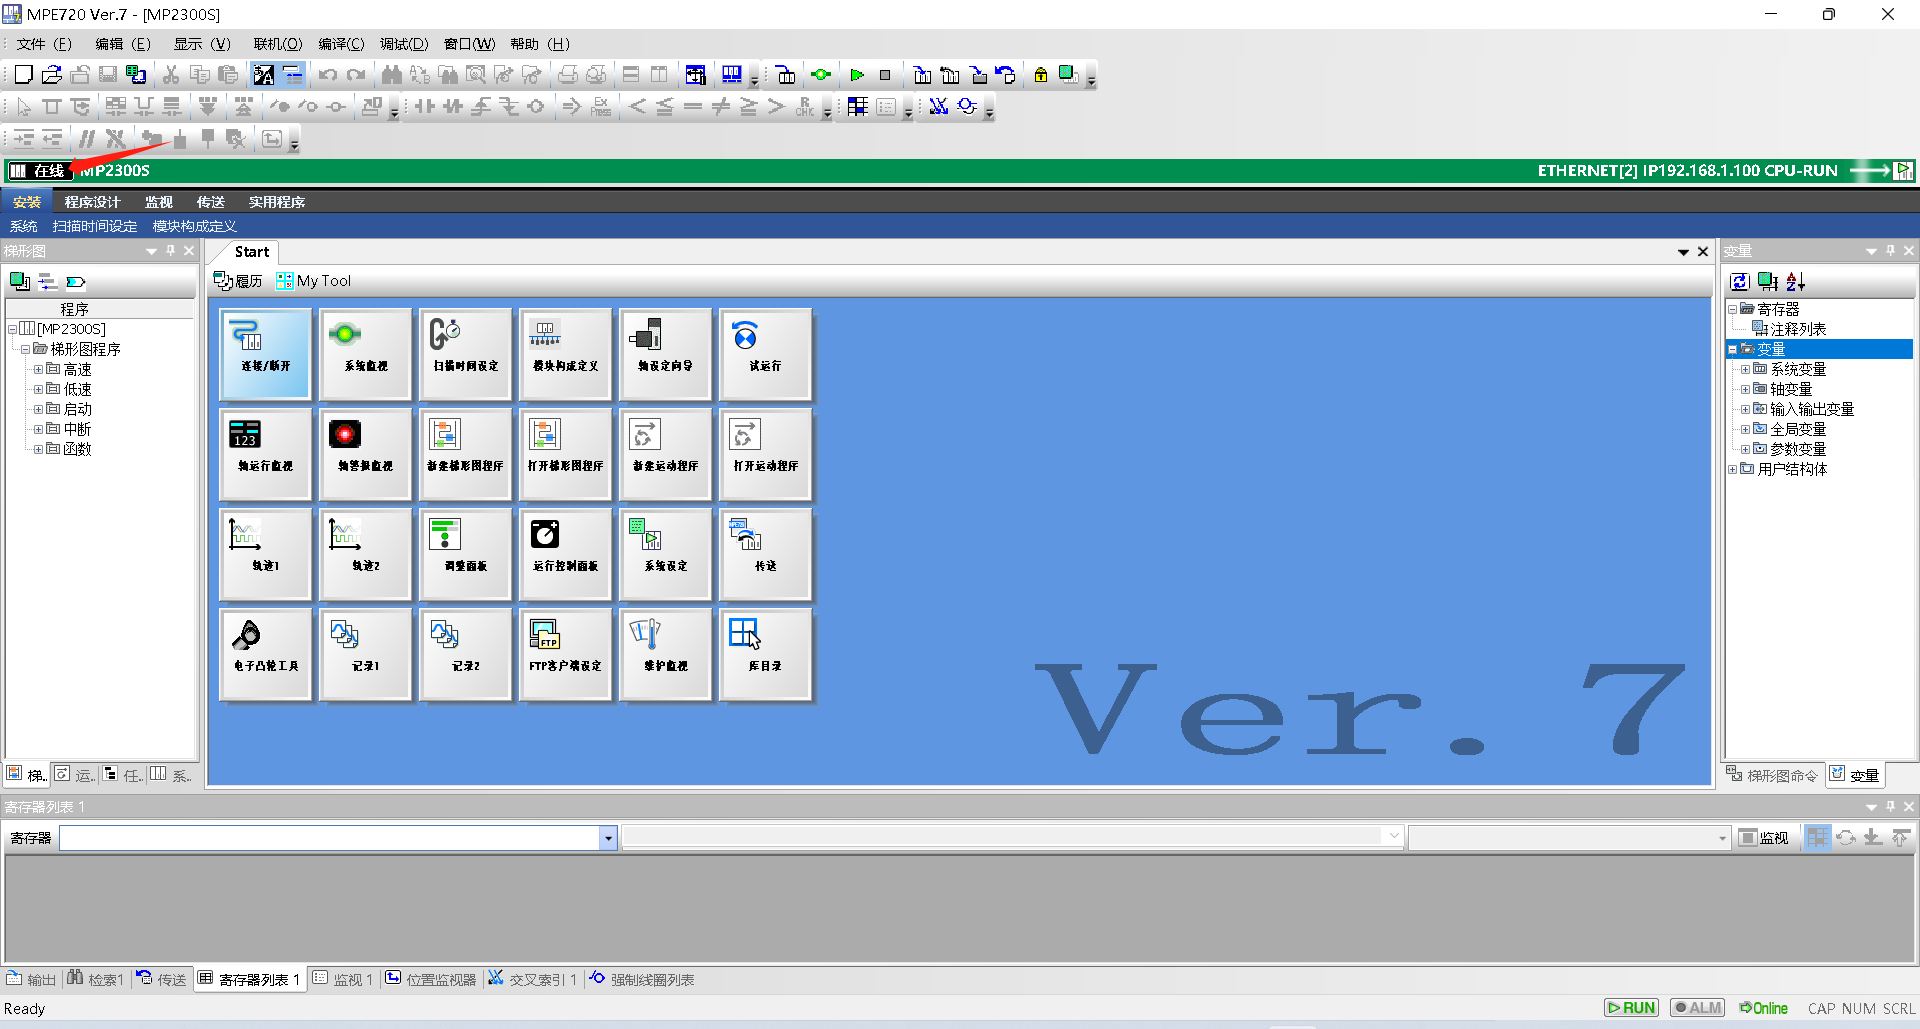Expand the 轴变量 node
This screenshot has height=1029, width=1920.
click(x=1745, y=389)
